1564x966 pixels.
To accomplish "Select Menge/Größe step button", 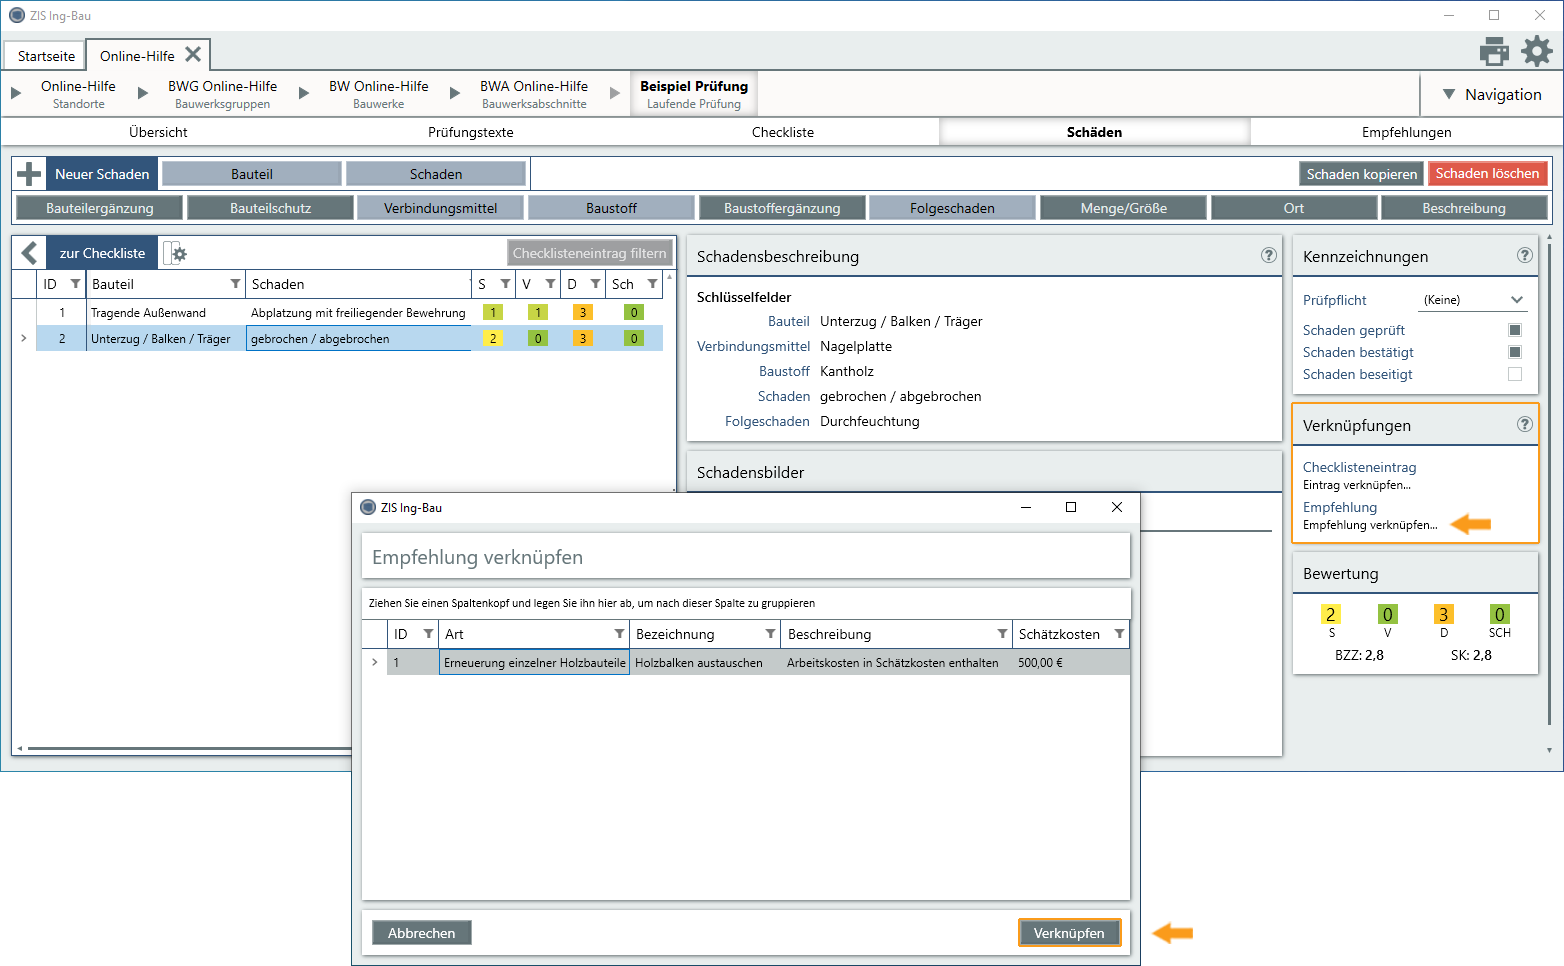I will (1124, 208).
